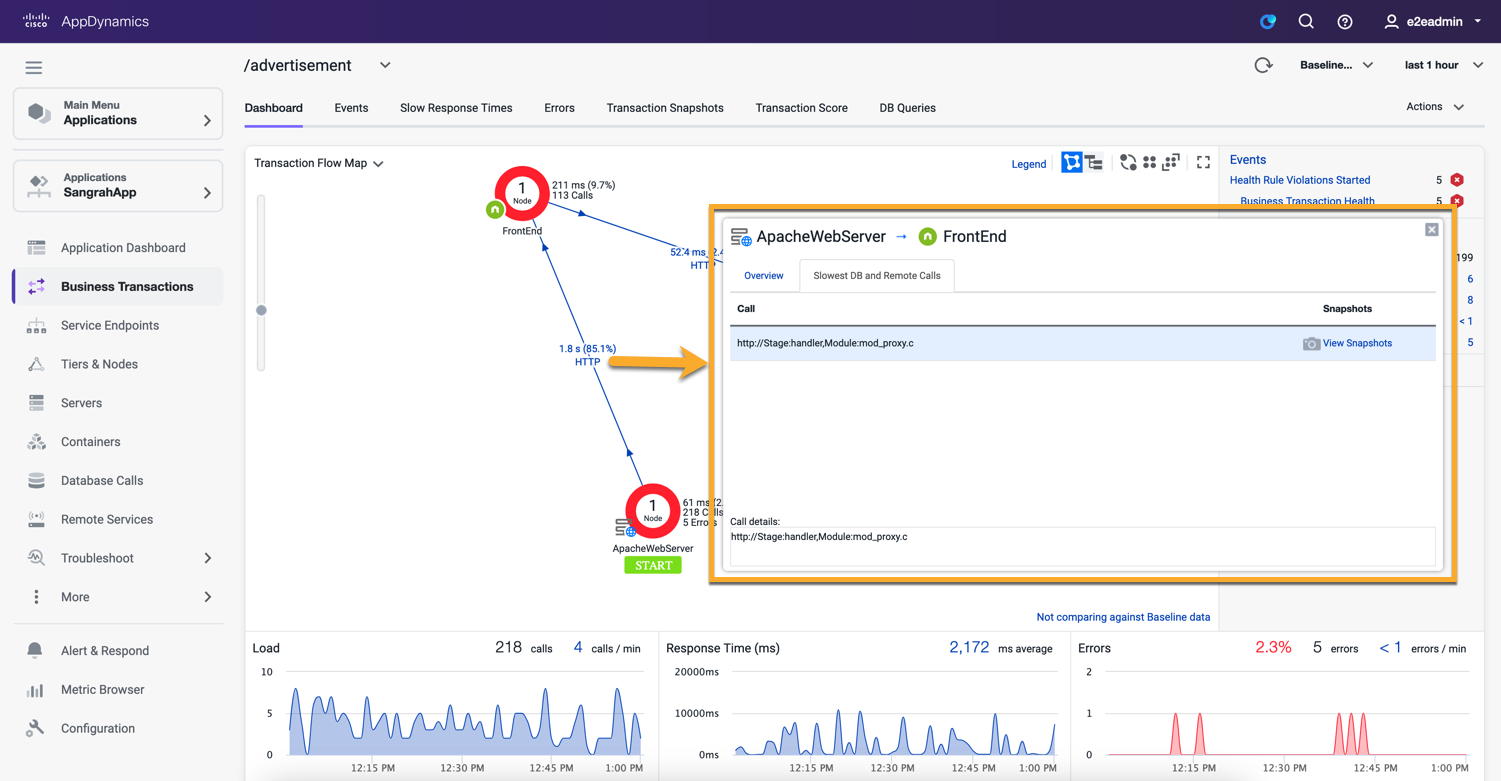
Task: Select the circular layout icon
Action: [x=1128, y=162]
